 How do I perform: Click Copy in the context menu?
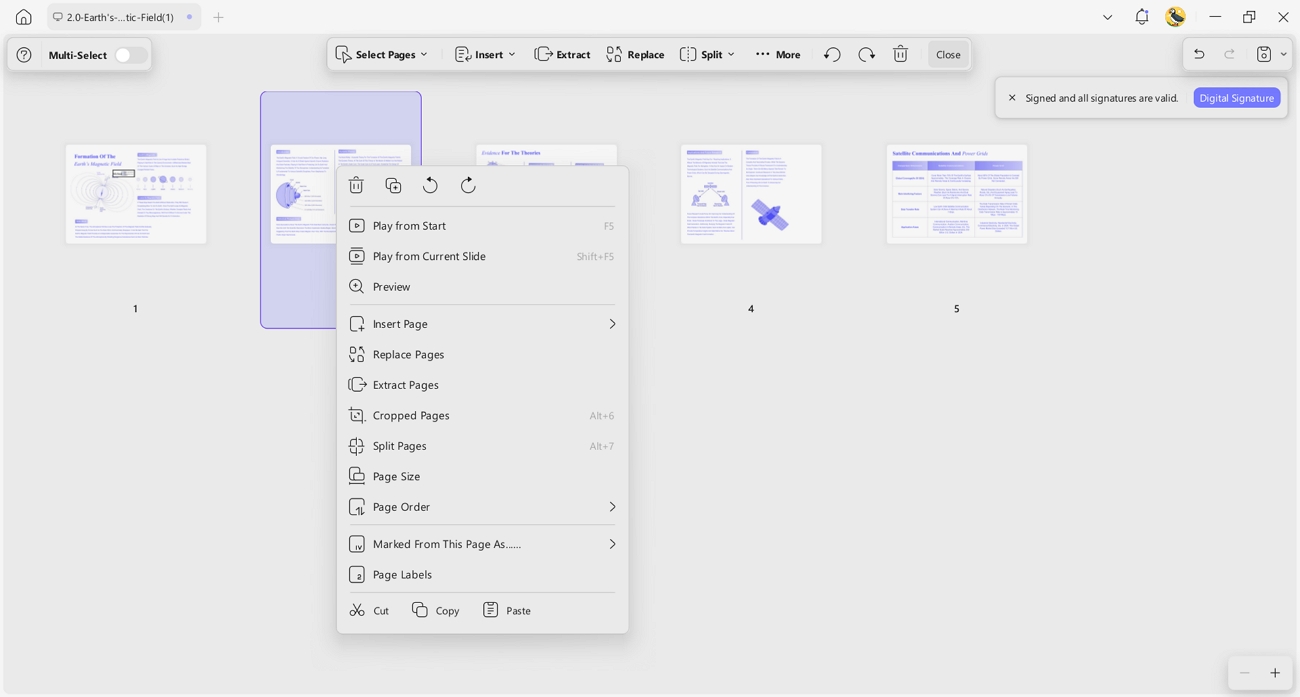click(435, 610)
